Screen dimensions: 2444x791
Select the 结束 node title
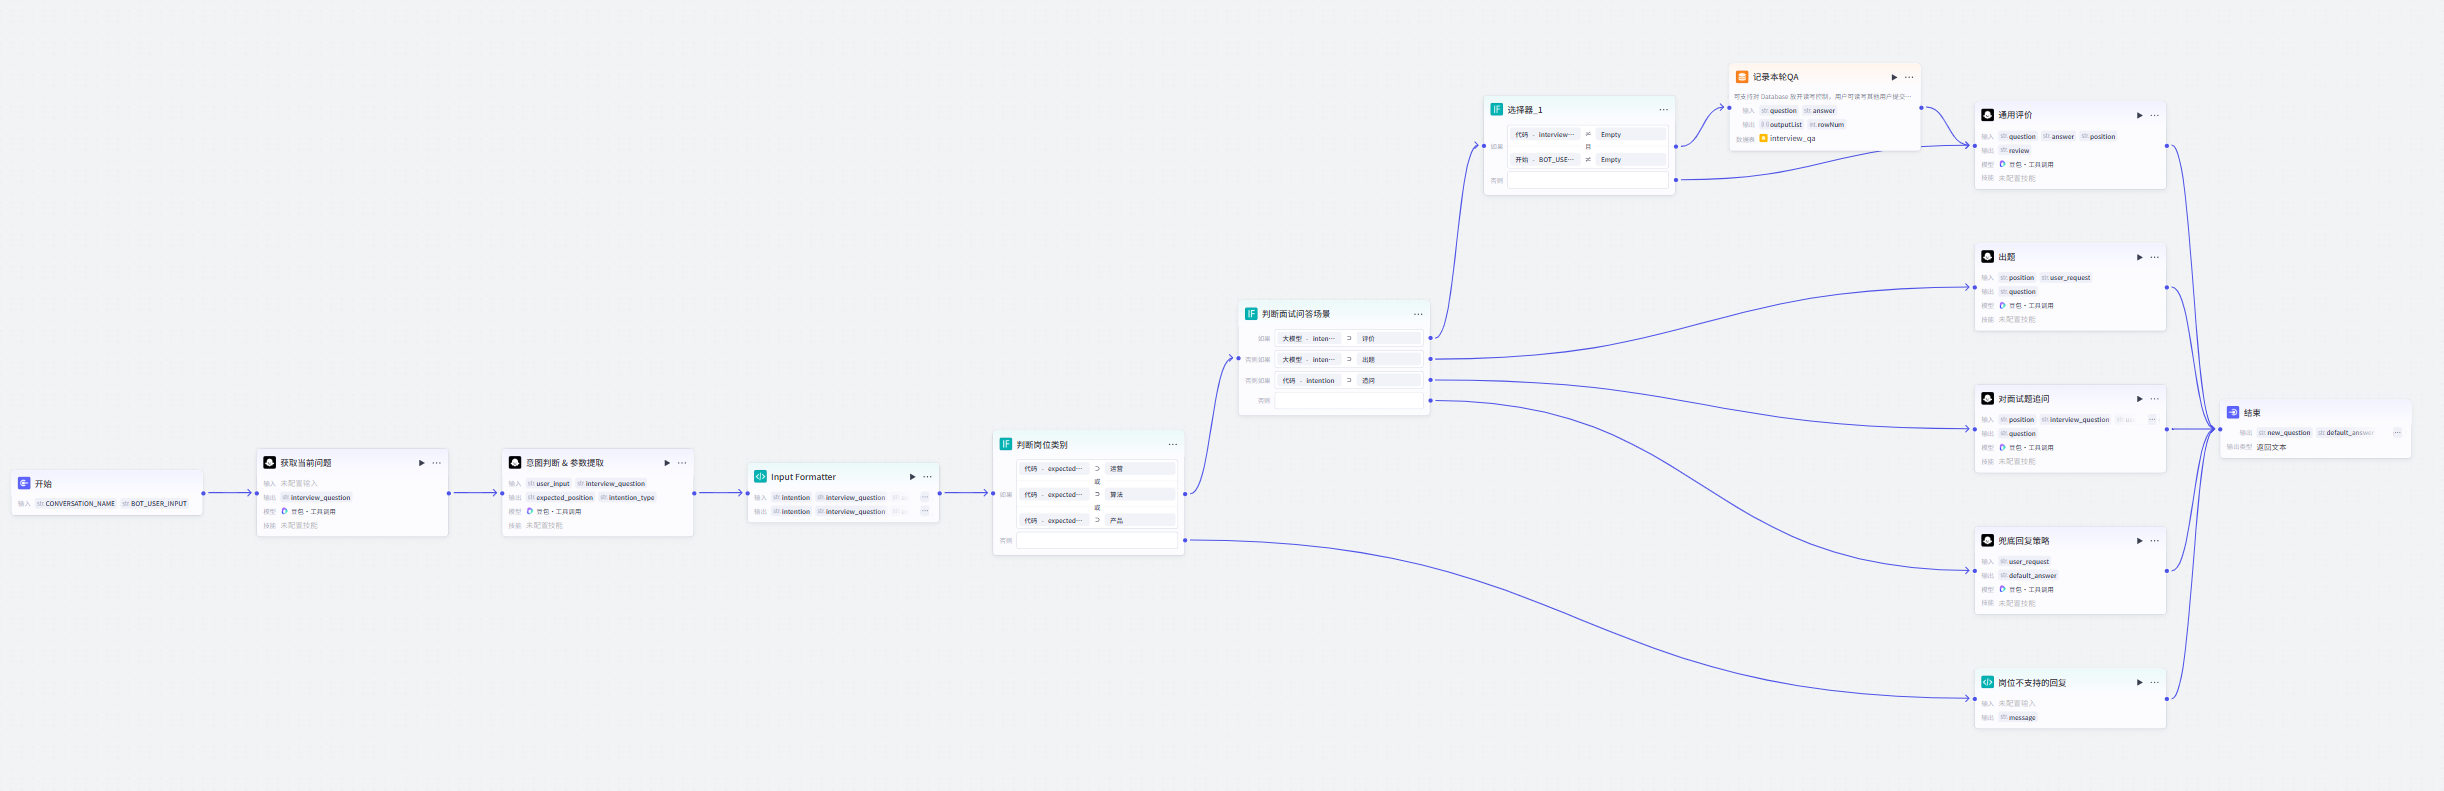(x=2252, y=413)
